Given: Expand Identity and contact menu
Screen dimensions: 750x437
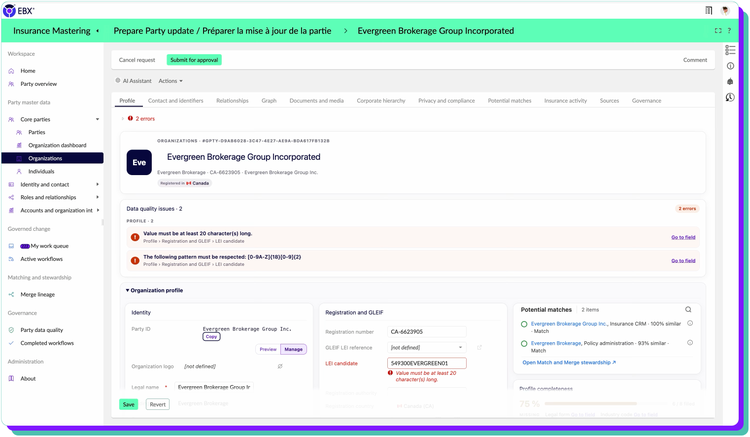Looking at the screenshot, I should 98,185.
